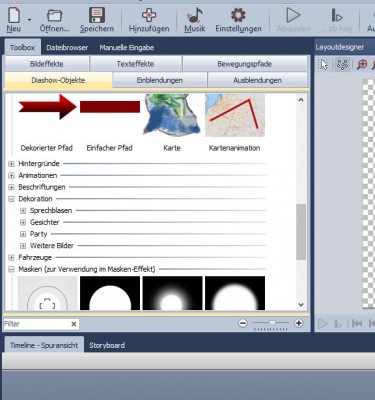
Task: Open the Einblendungen category button
Action: coord(159,80)
